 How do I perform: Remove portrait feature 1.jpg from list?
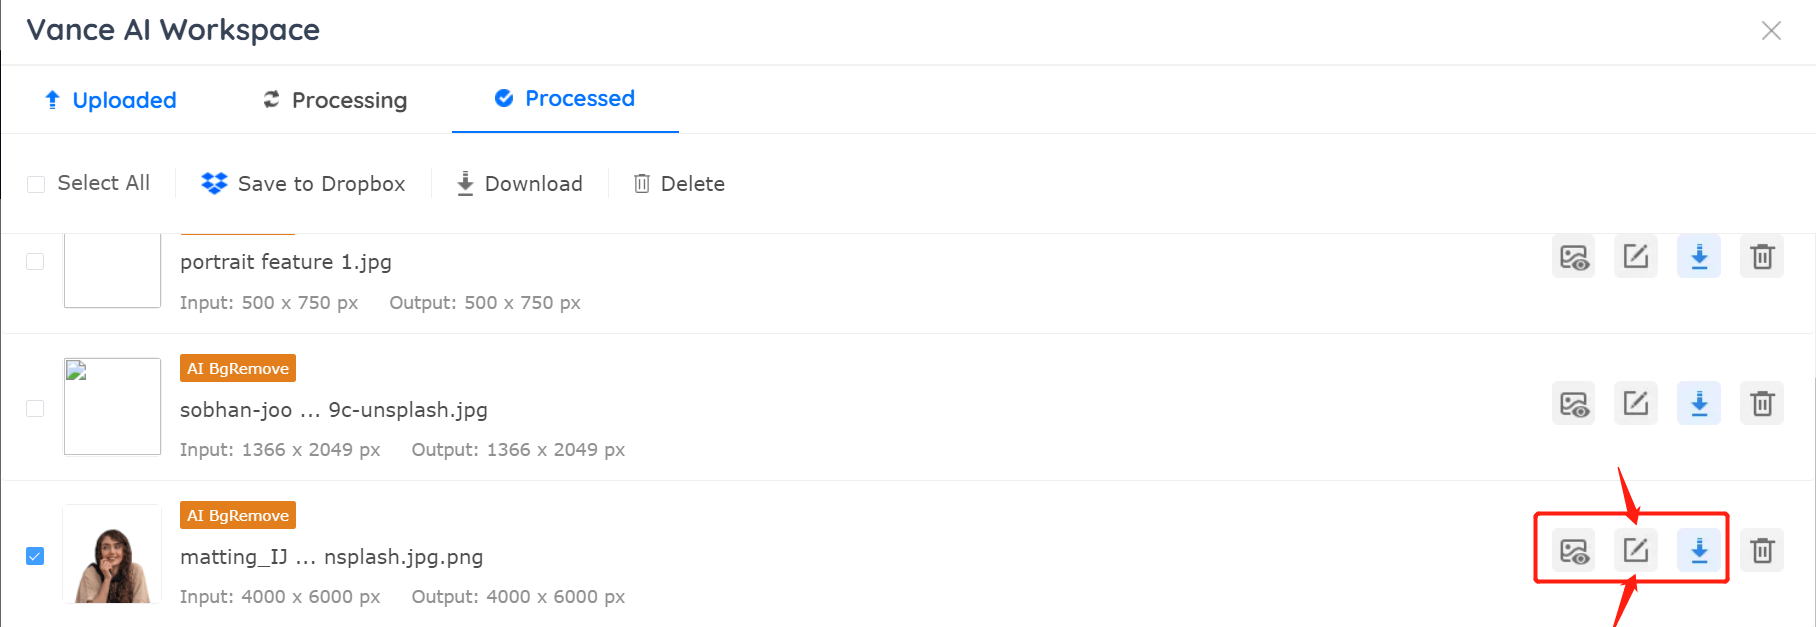tap(1762, 256)
